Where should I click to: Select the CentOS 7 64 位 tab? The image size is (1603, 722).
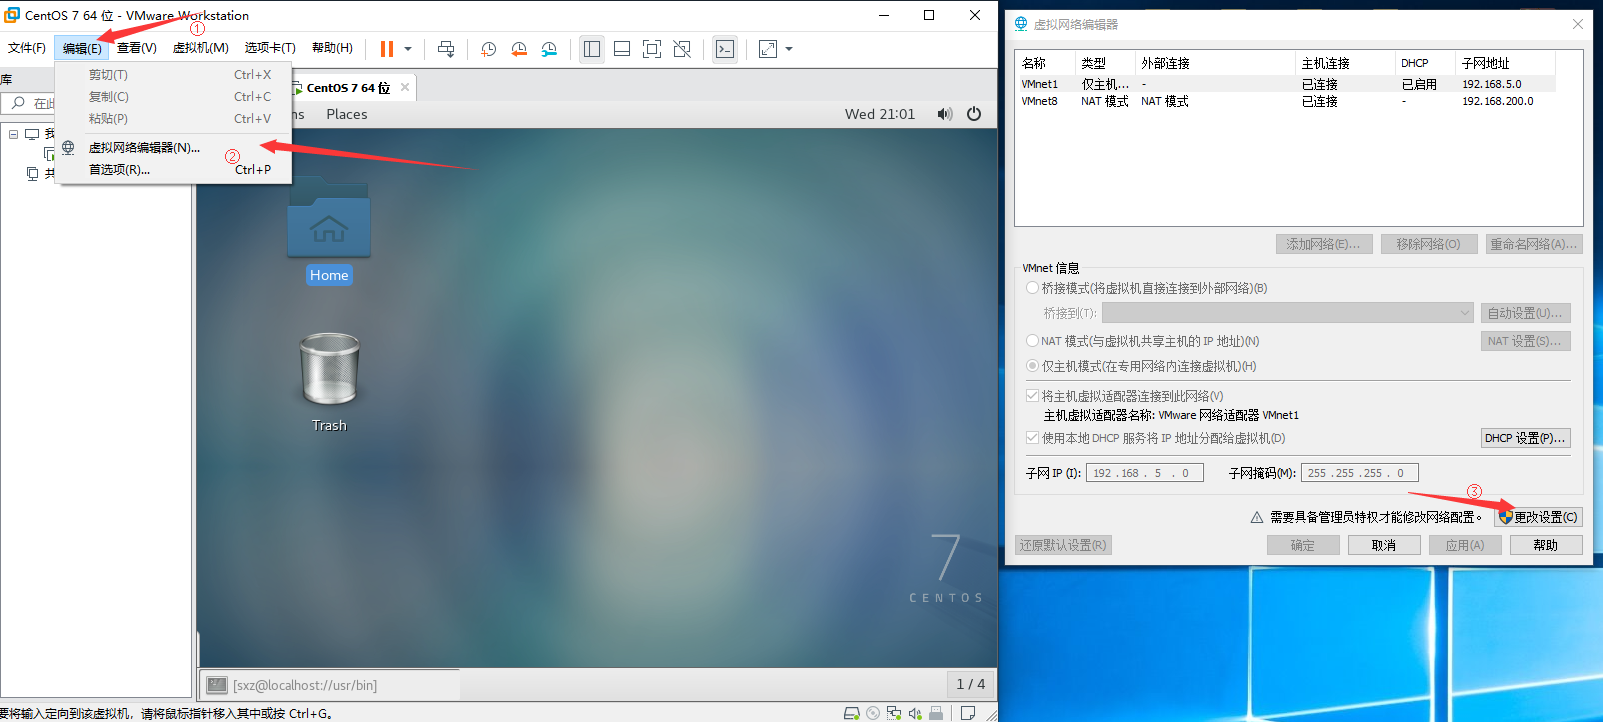[348, 88]
